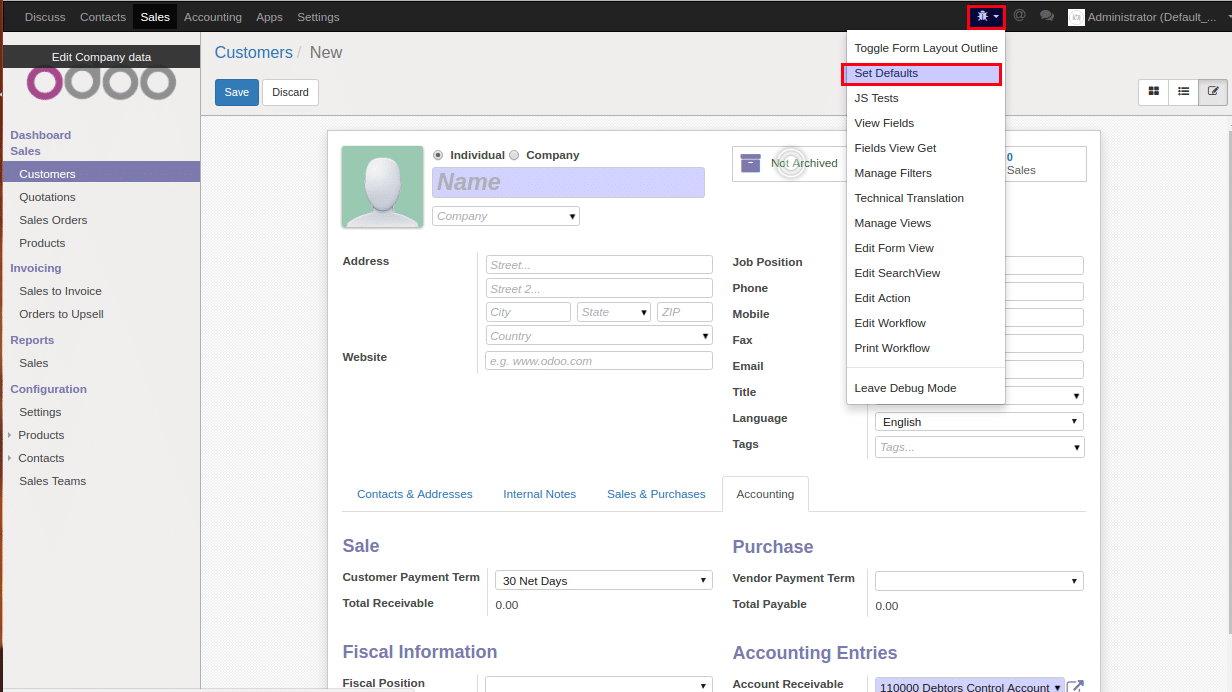Choose Edit SearchView menu entry
The image size is (1232, 692).
click(926, 273)
